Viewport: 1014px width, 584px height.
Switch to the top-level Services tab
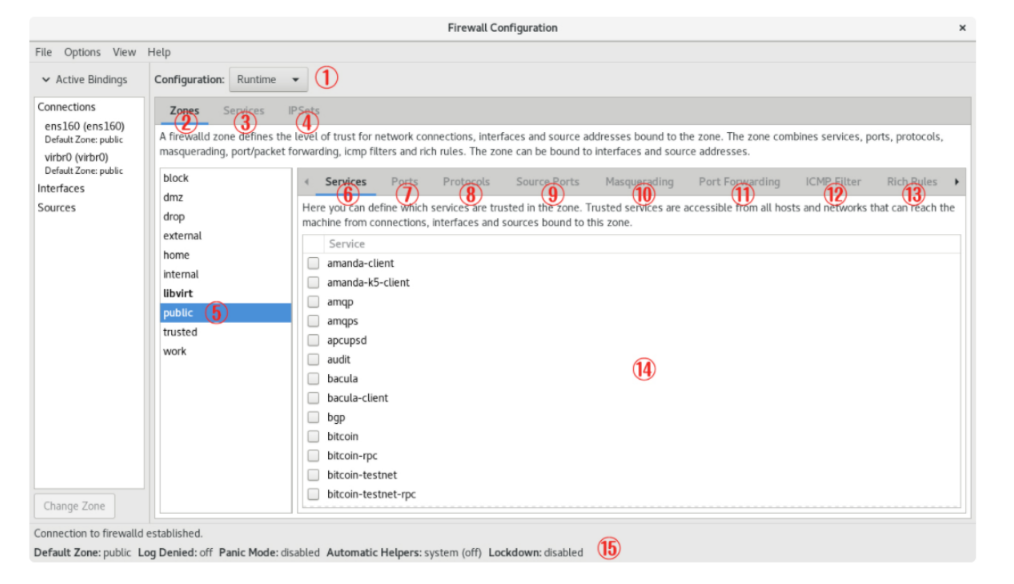244,111
